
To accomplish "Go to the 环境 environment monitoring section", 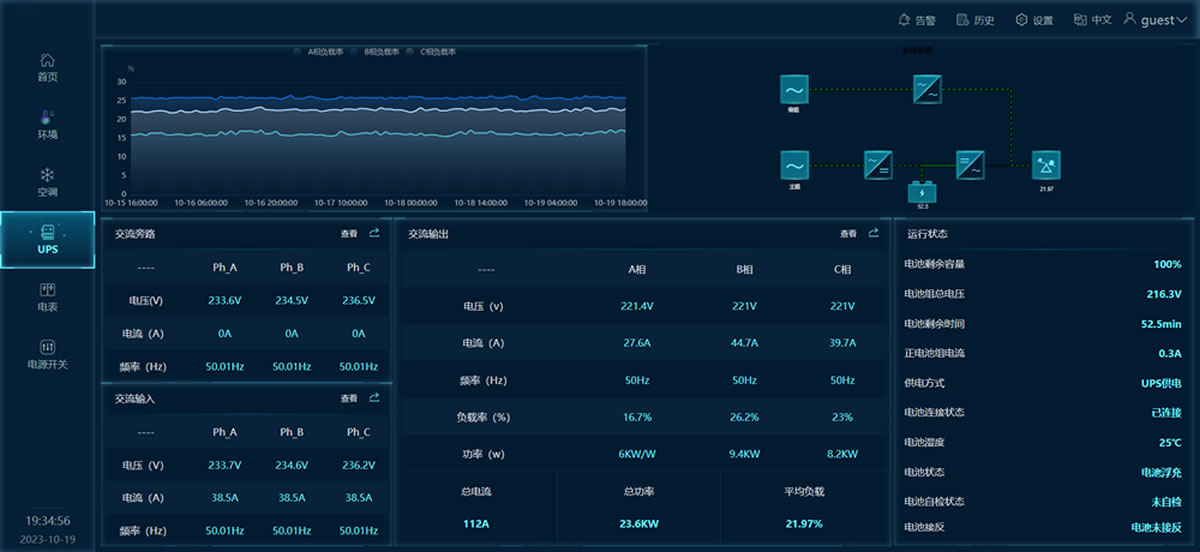I will pos(47,125).
